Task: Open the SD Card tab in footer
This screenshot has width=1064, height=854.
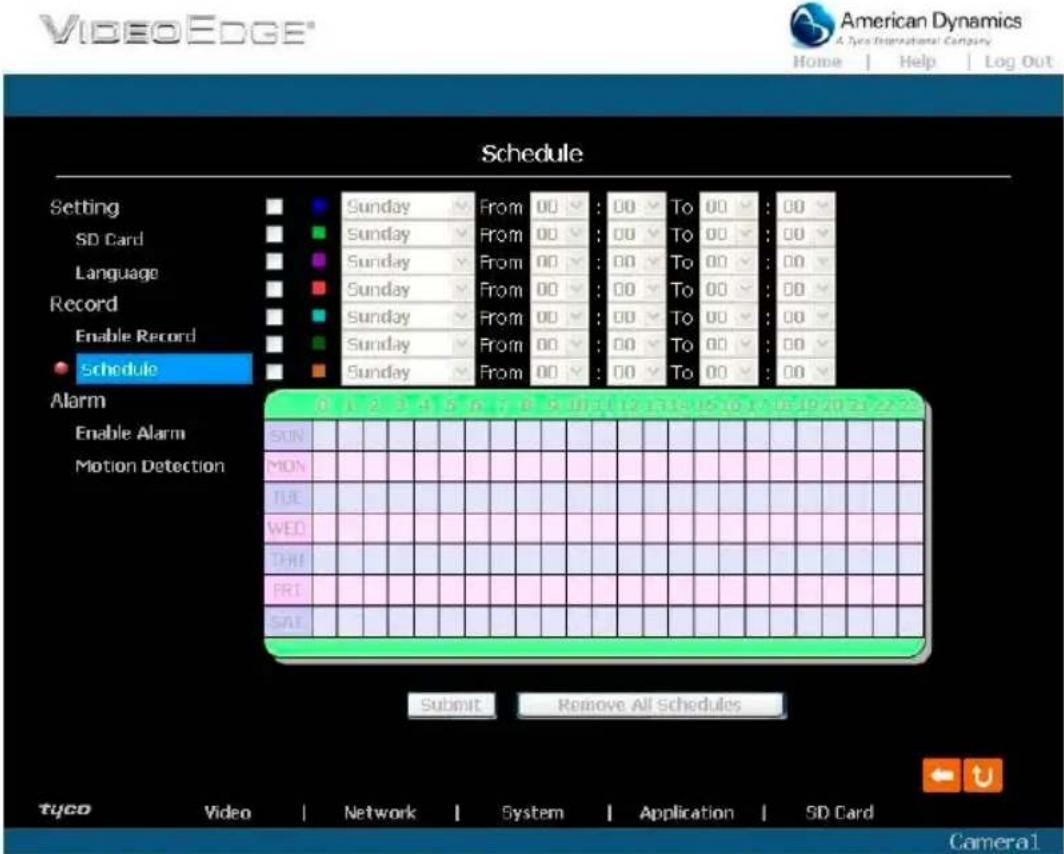Action: pos(839,812)
